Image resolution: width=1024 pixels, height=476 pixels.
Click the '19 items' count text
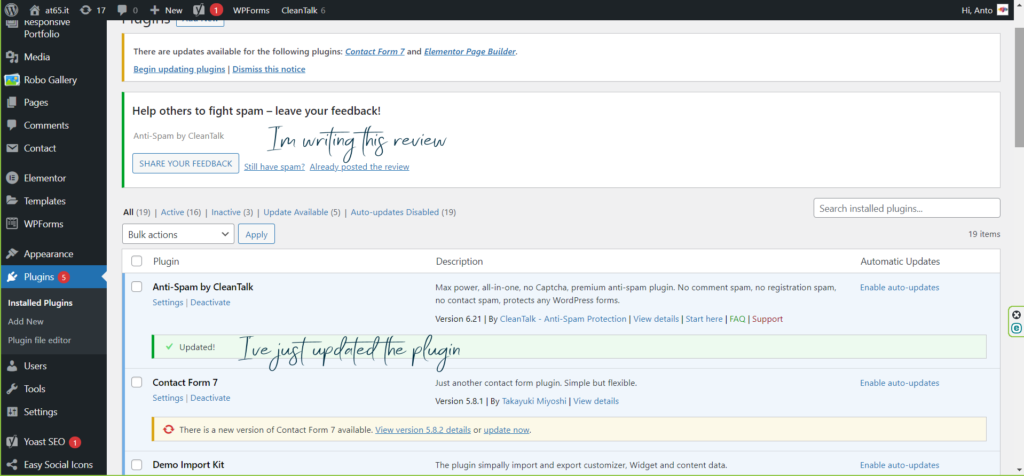(984, 234)
